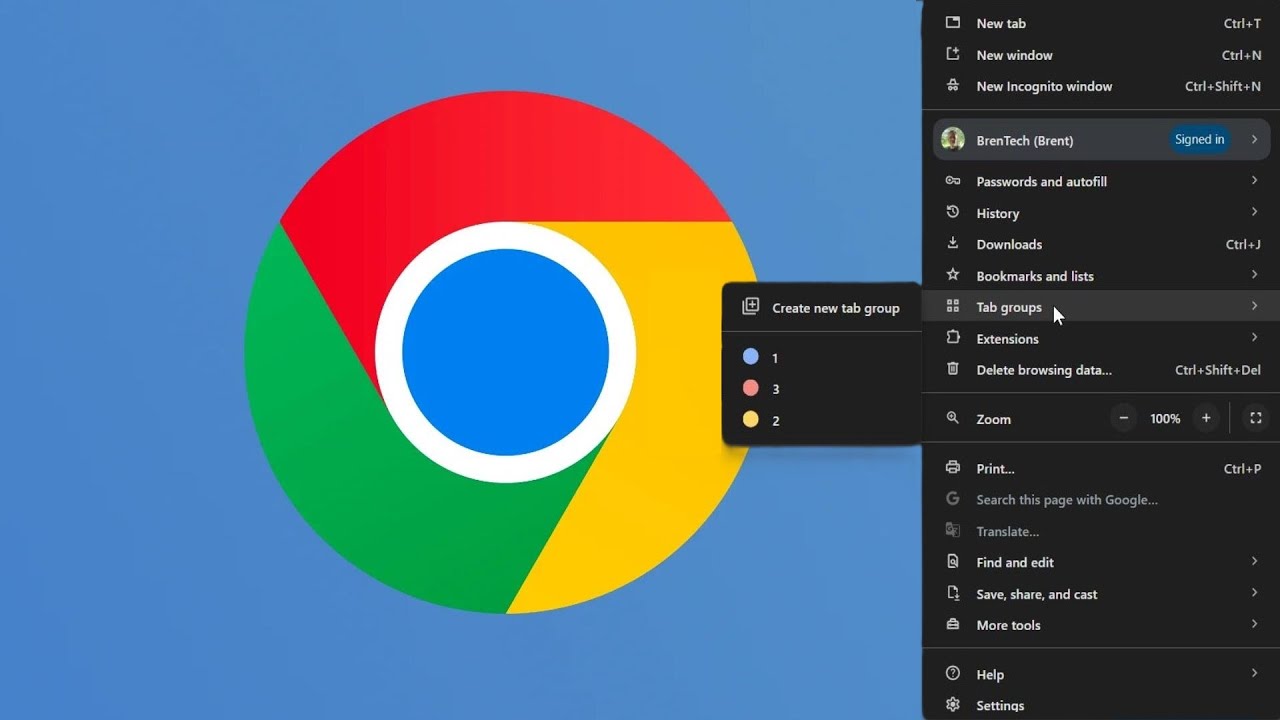Click the Create new tab group plus icon
The height and width of the screenshot is (720, 1280).
tap(750, 307)
